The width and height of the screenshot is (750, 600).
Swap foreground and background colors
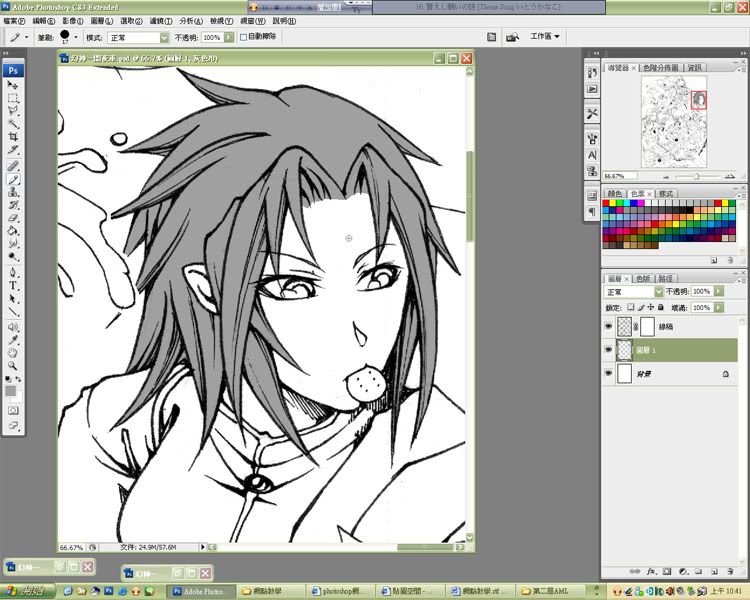coord(18,379)
